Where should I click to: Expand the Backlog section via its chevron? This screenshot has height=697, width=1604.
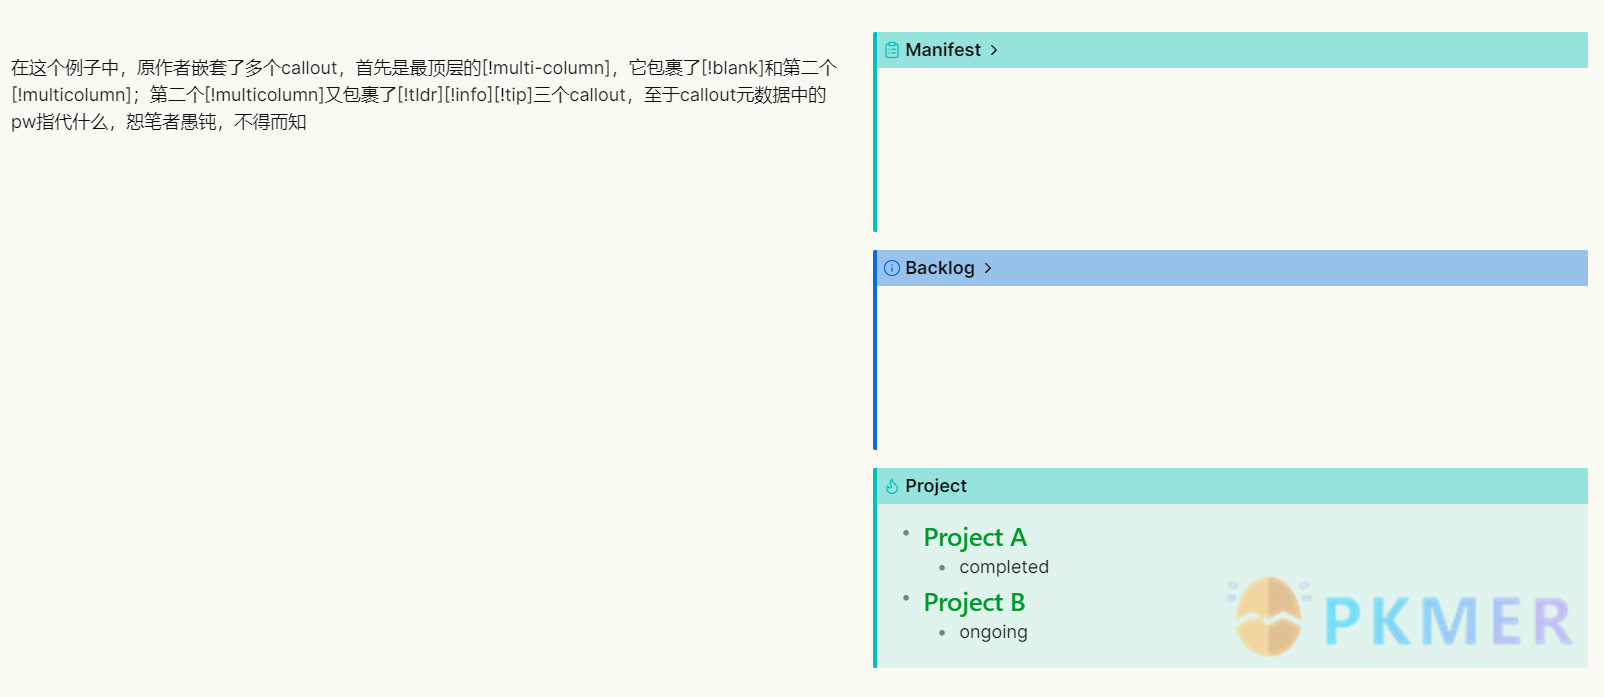pos(988,268)
